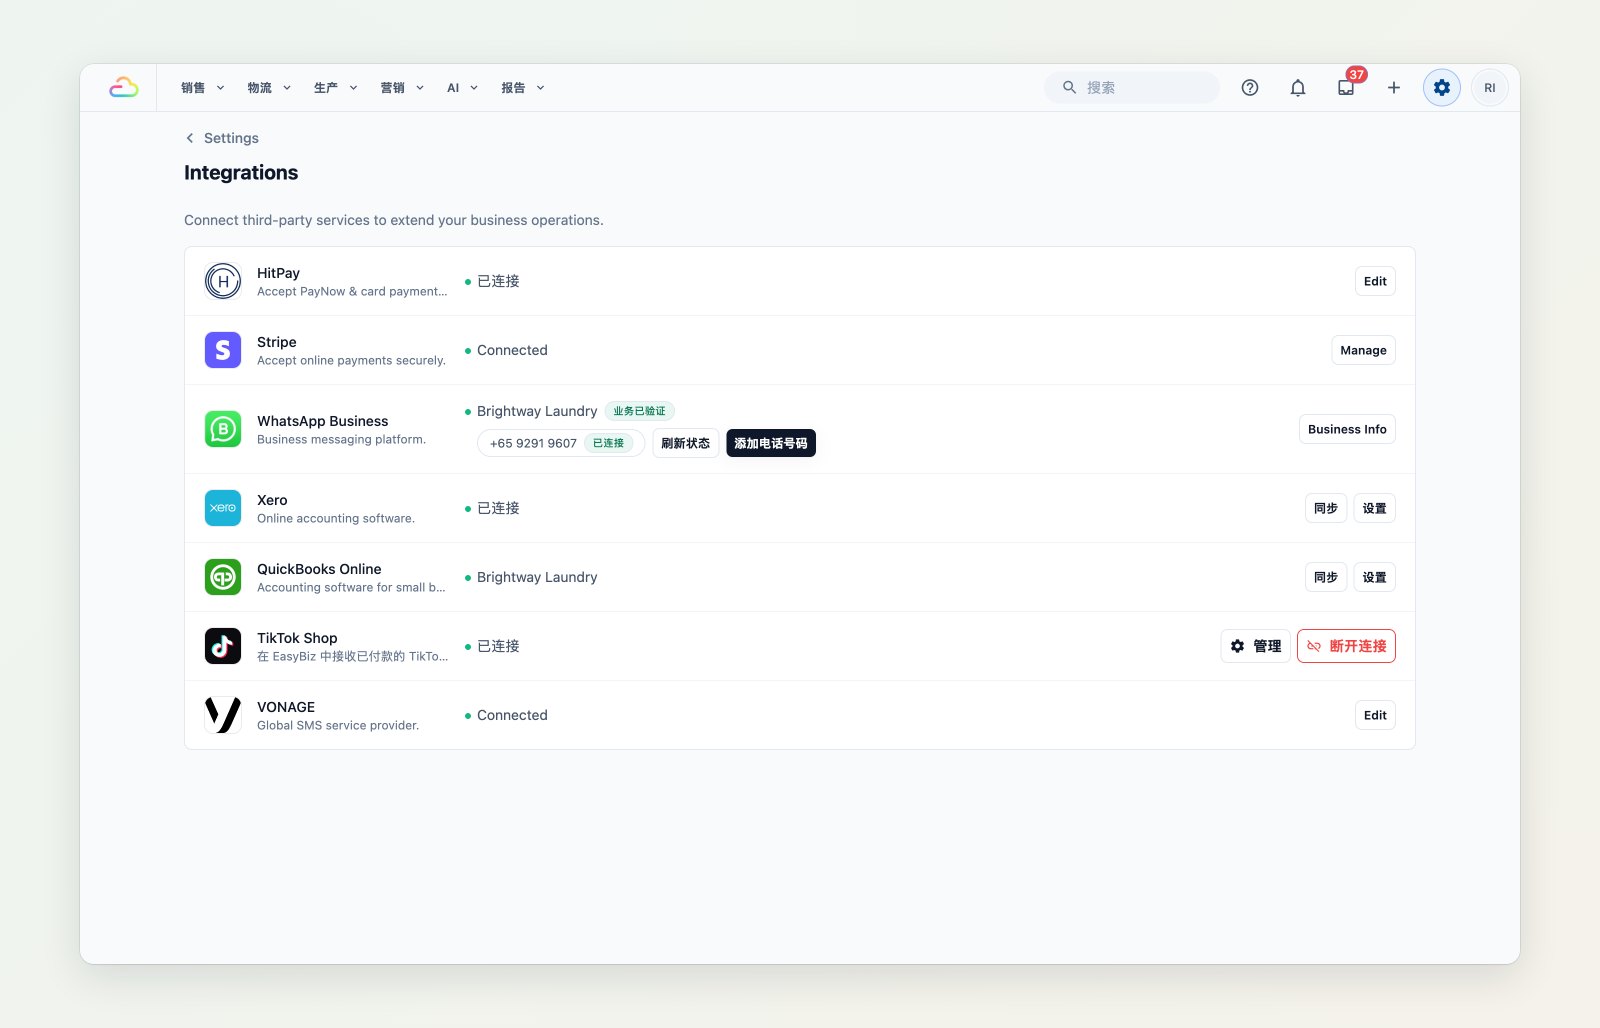
Task: Click Edit button for VONAGE
Action: (x=1375, y=715)
